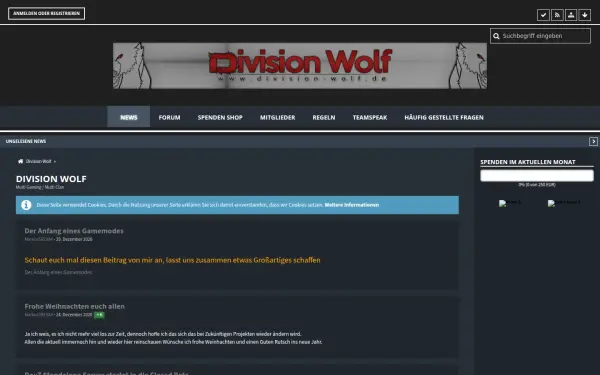
Task: Click first broken image under donation bar
Action: 509,203
